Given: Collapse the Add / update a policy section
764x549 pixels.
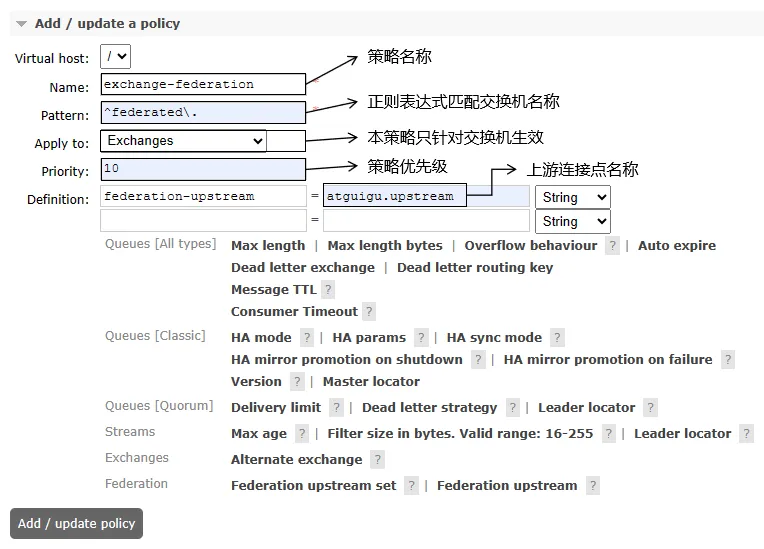Looking at the screenshot, I should 21,24.
